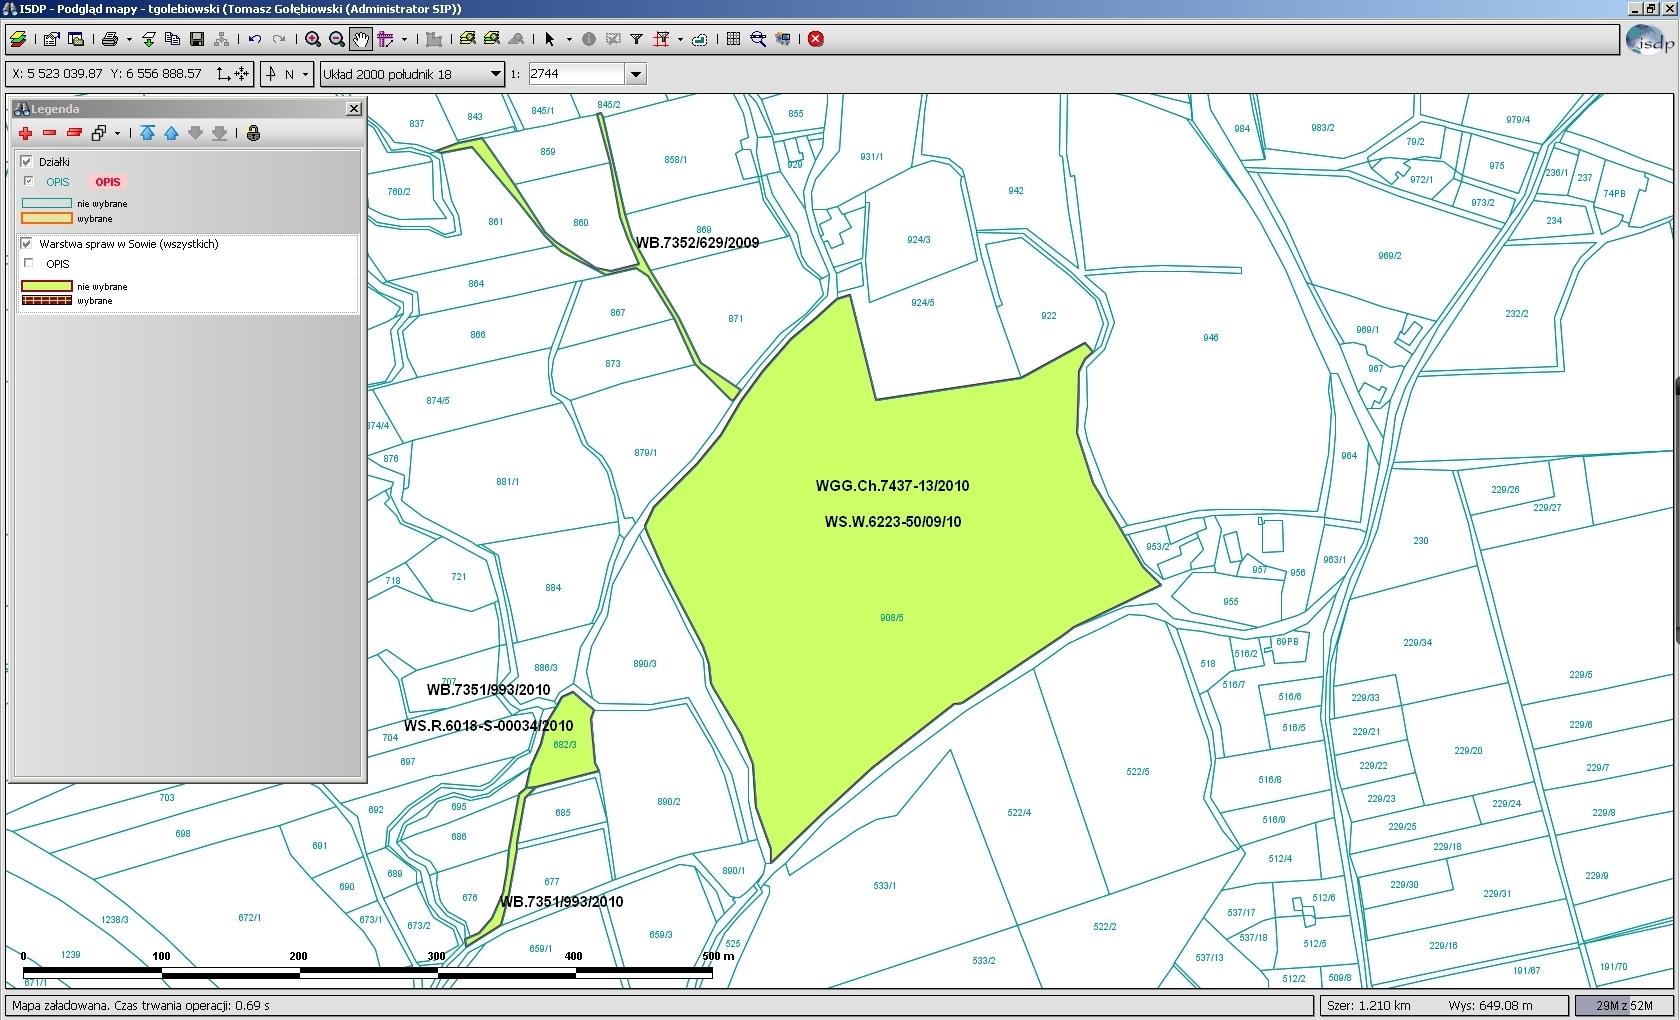
Task: Open the map scale dropdown arrow
Action: 635,74
